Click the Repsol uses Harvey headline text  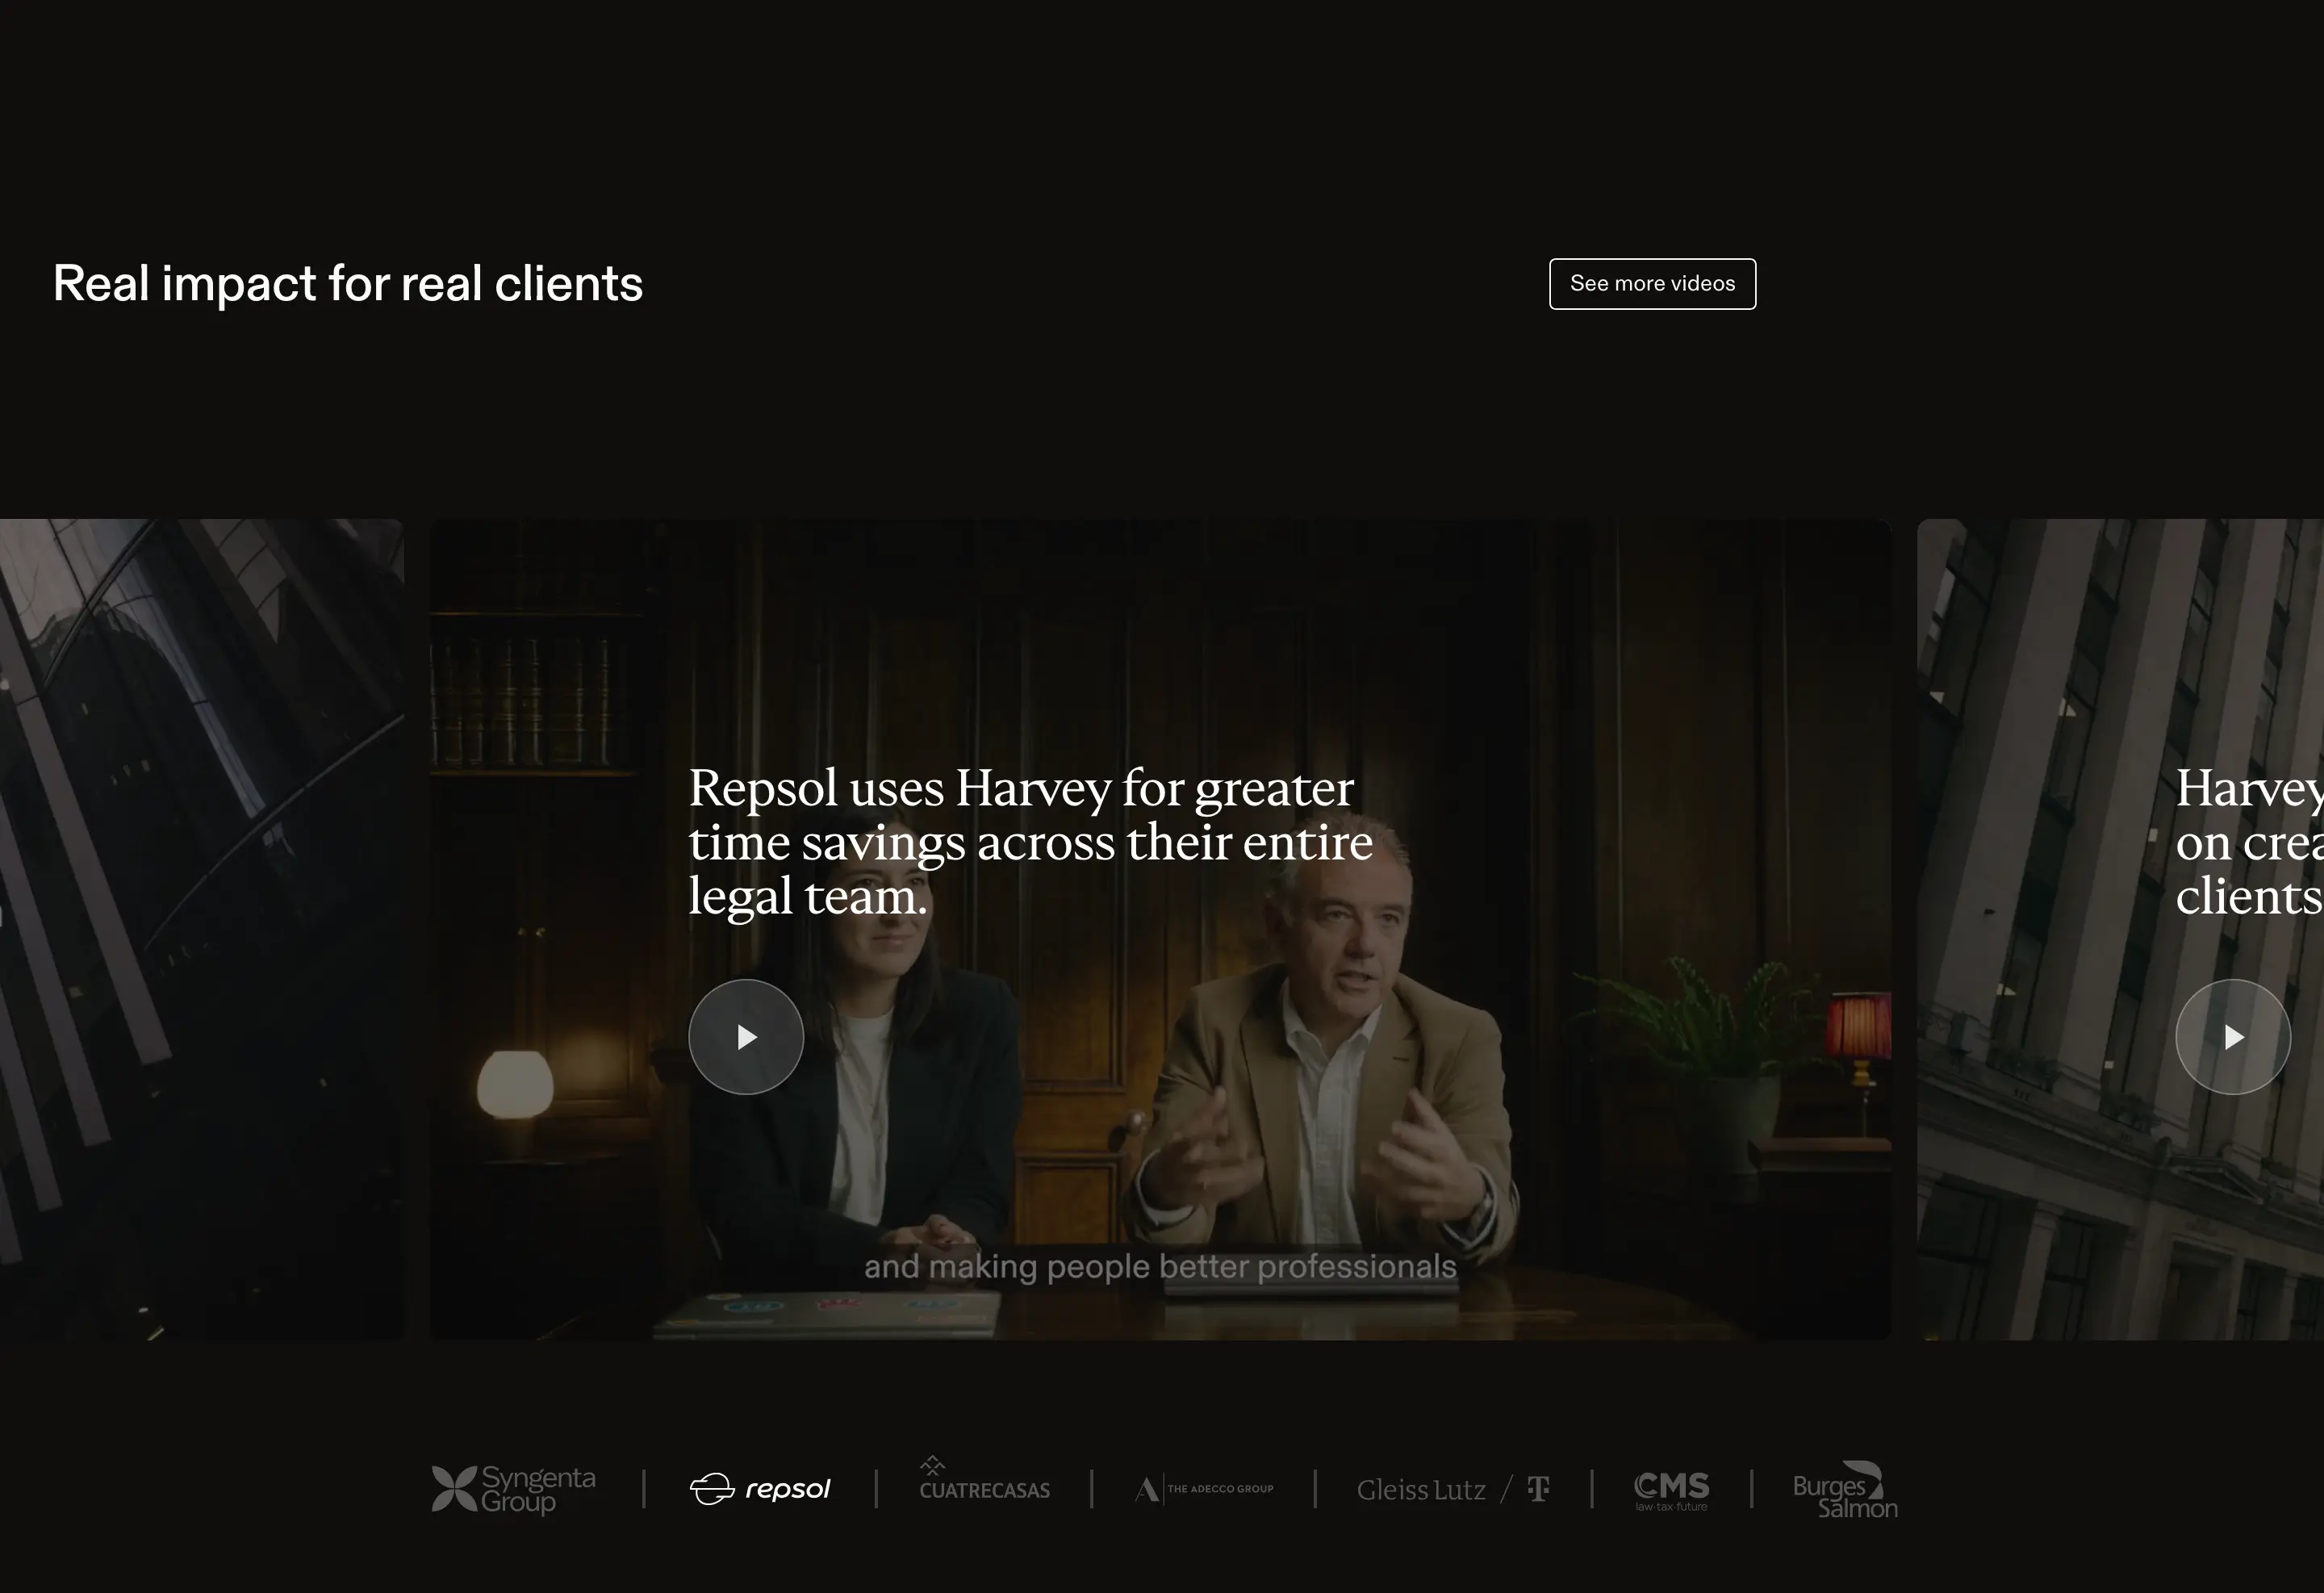(x=1030, y=842)
